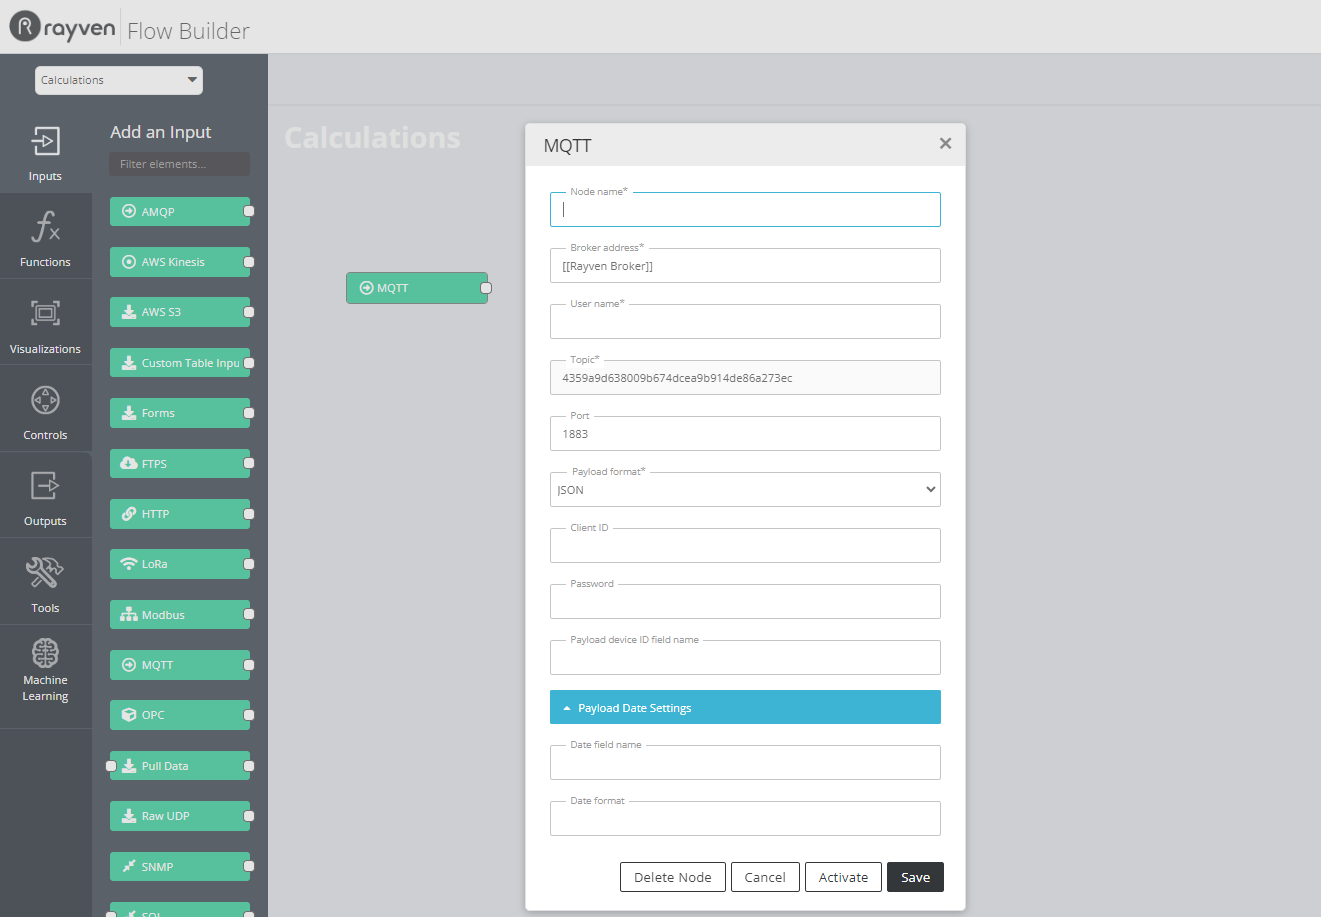This screenshot has height=917, width=1321.
Task: Select the MQTT element in input list
Action: point(180,665)
